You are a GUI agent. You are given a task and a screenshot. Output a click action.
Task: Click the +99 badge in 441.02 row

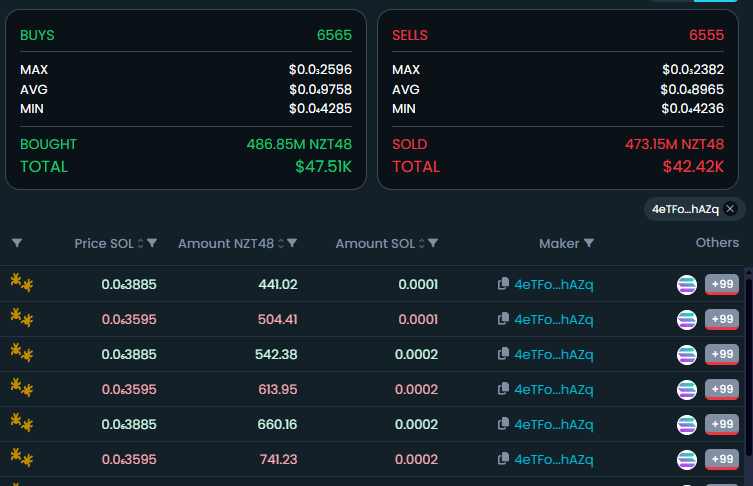[722, 284]
